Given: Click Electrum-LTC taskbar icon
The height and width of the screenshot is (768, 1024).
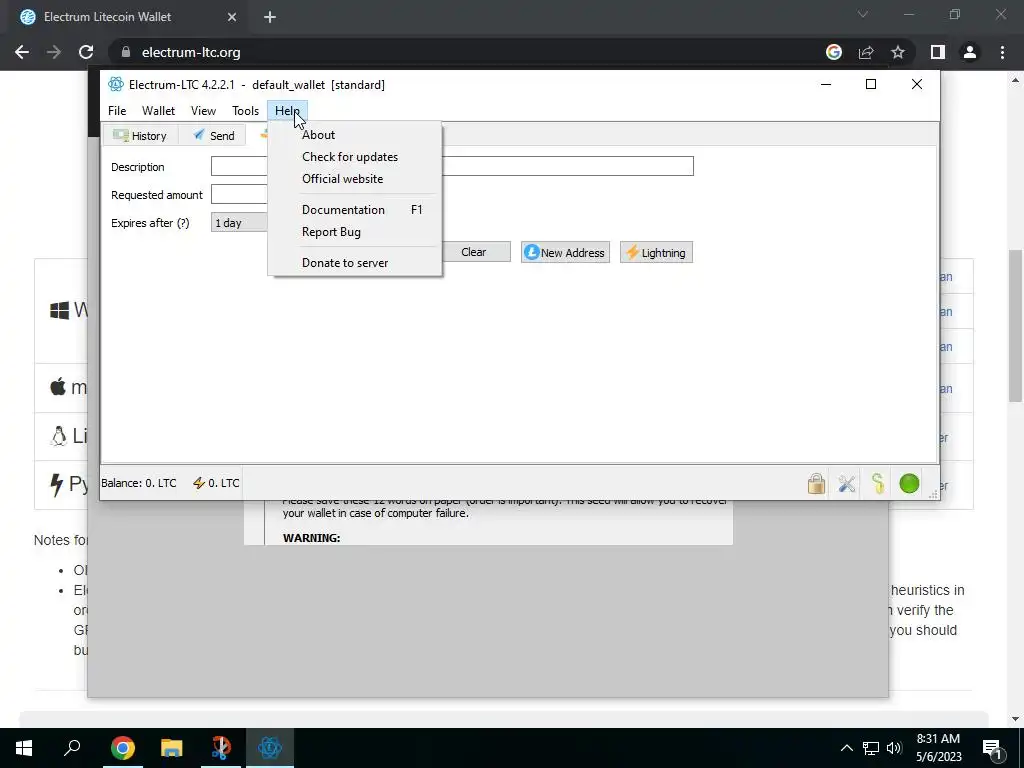Looking at the screenshot, I should pos(270,748).
